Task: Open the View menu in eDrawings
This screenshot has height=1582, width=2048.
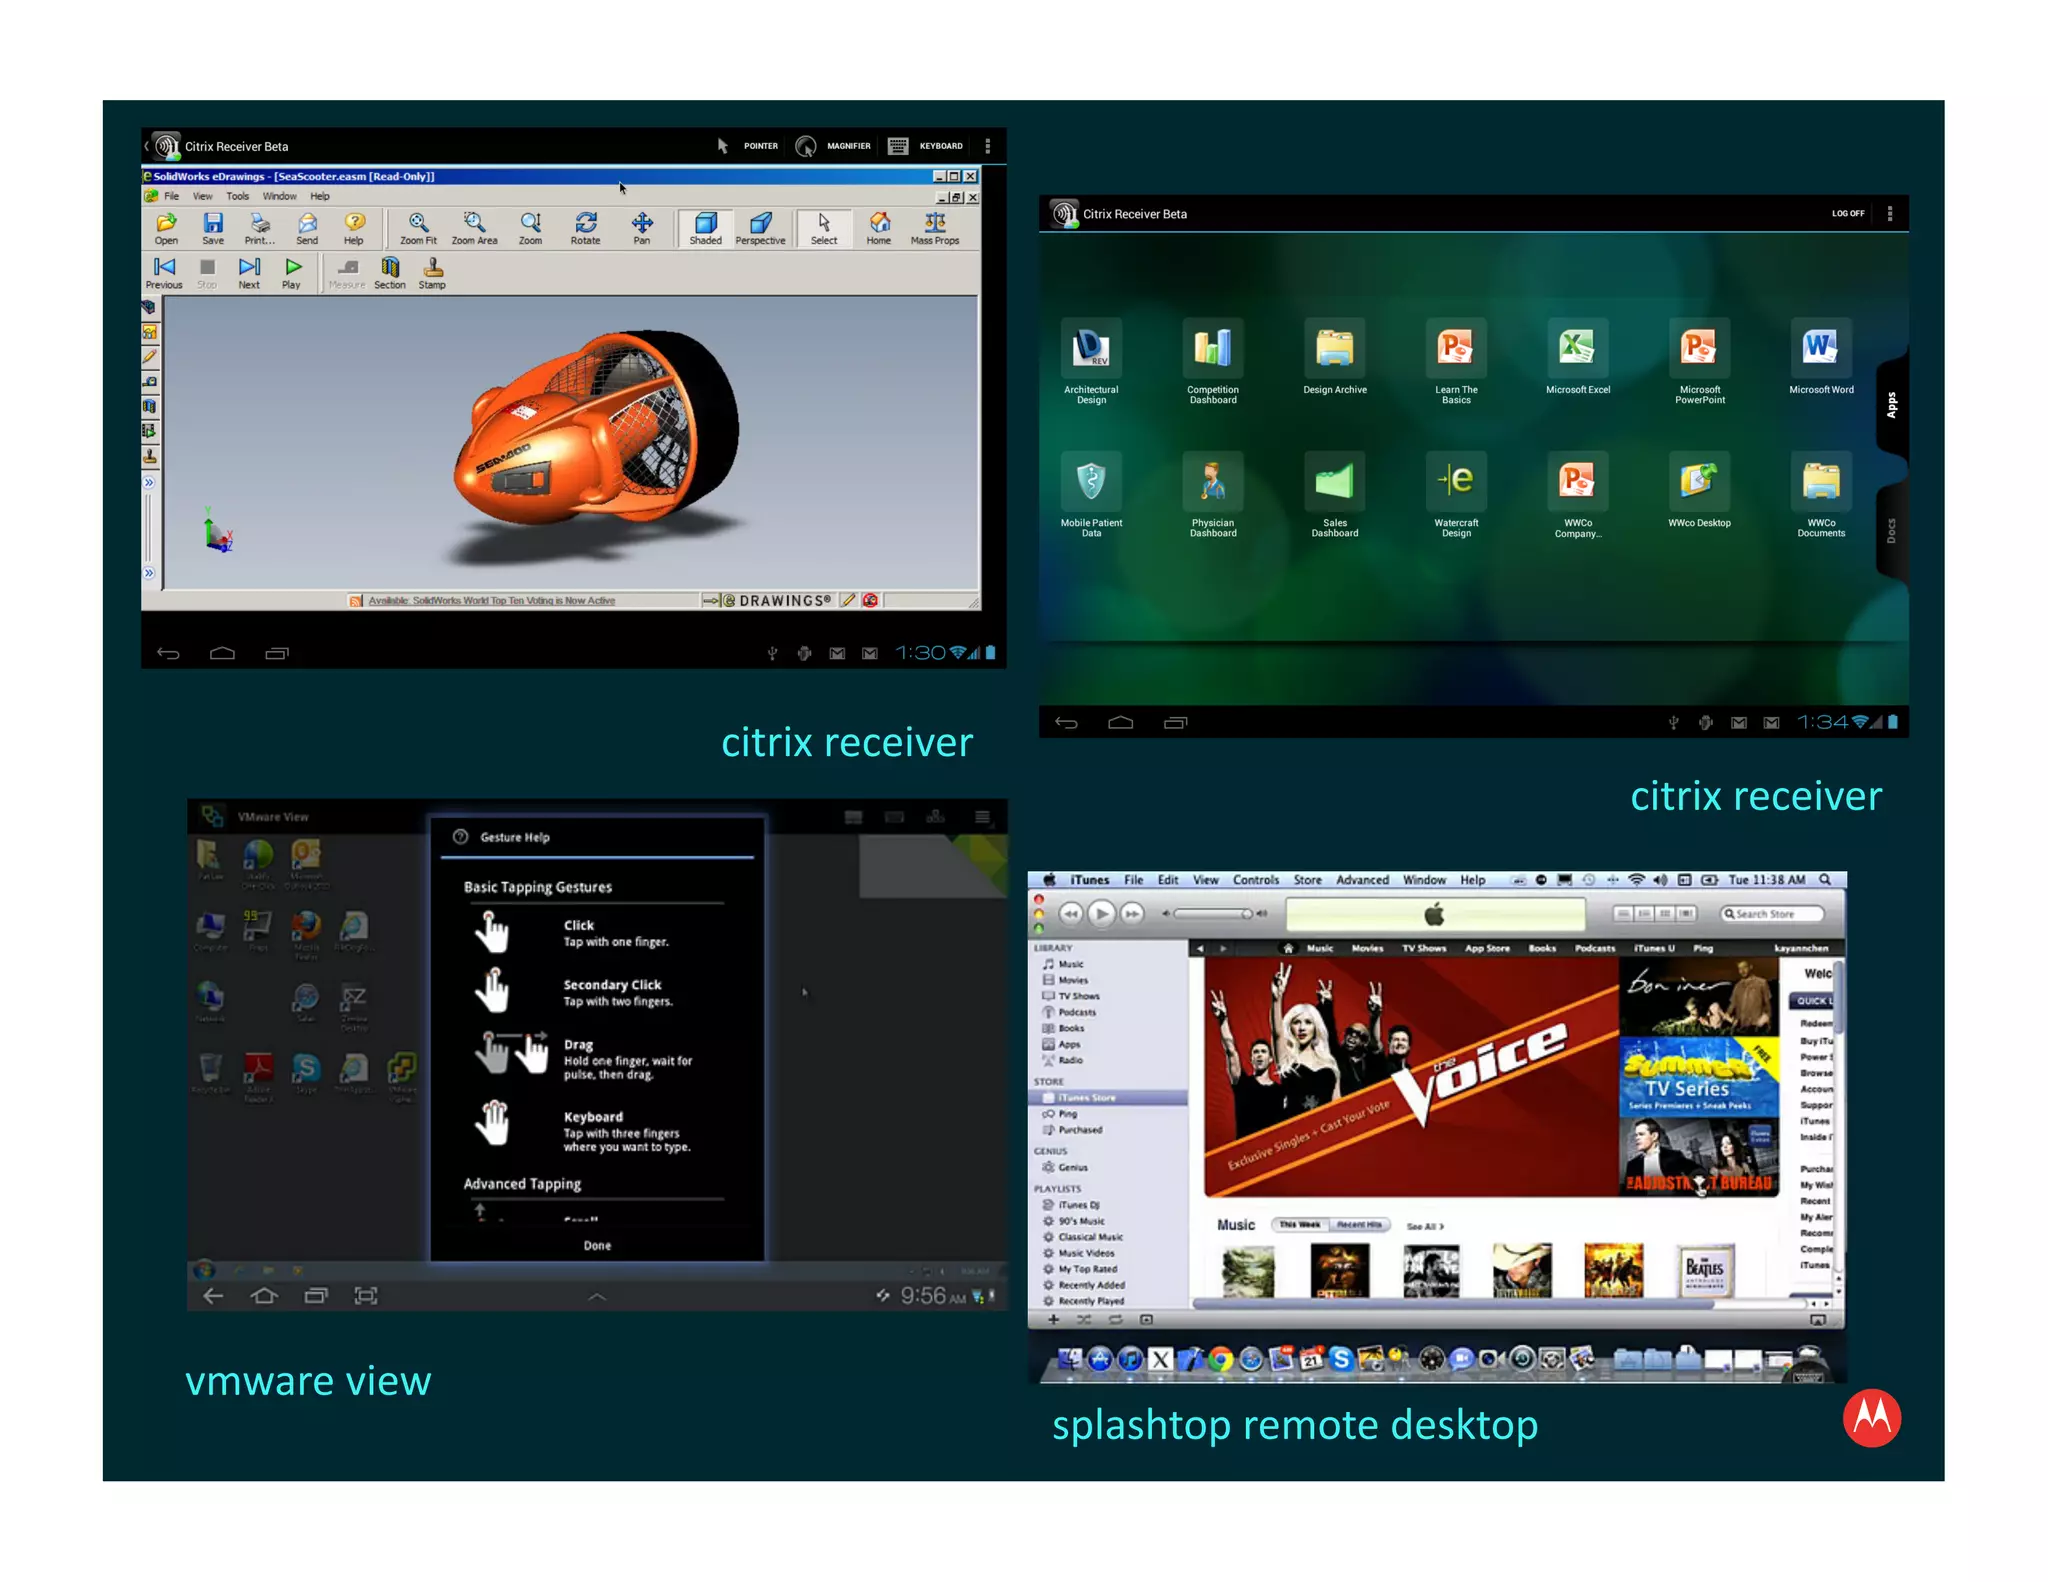Action: pos(203,196)
